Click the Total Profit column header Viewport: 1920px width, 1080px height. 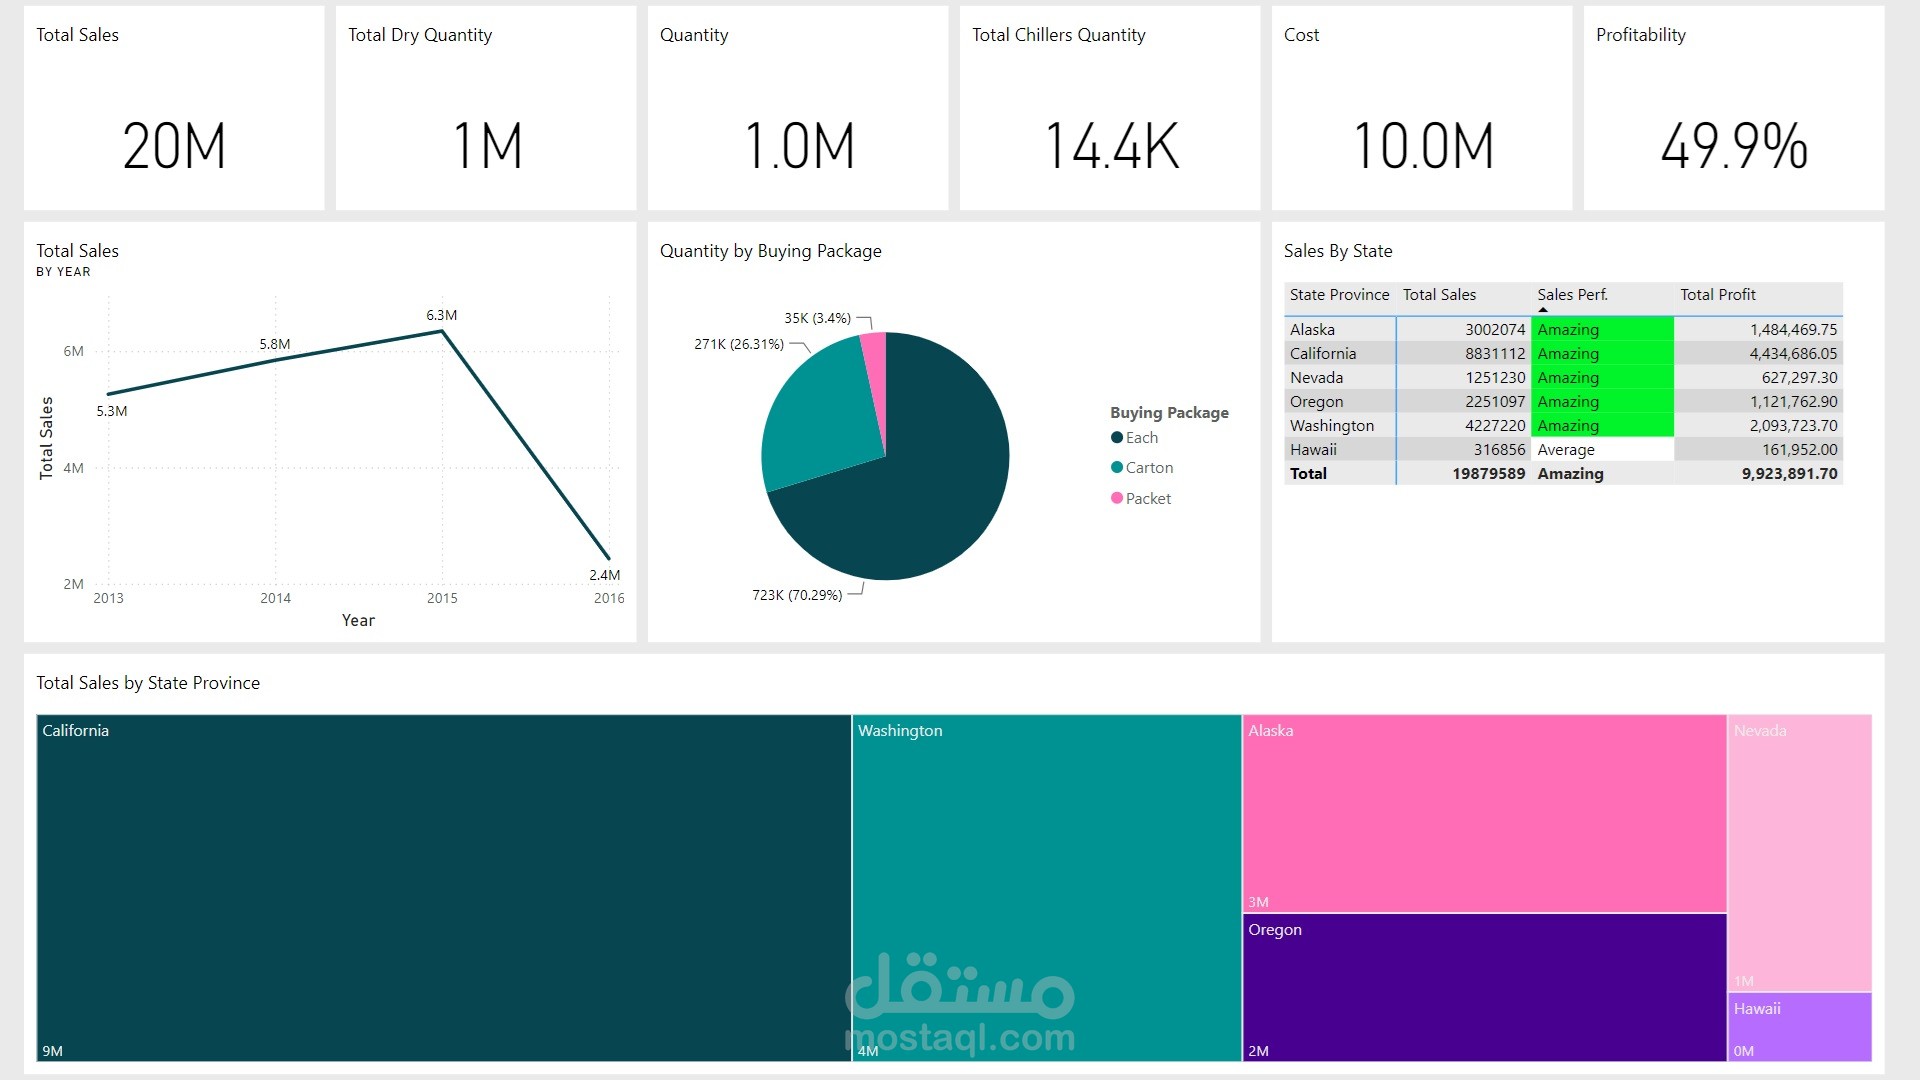[1717, 294]
